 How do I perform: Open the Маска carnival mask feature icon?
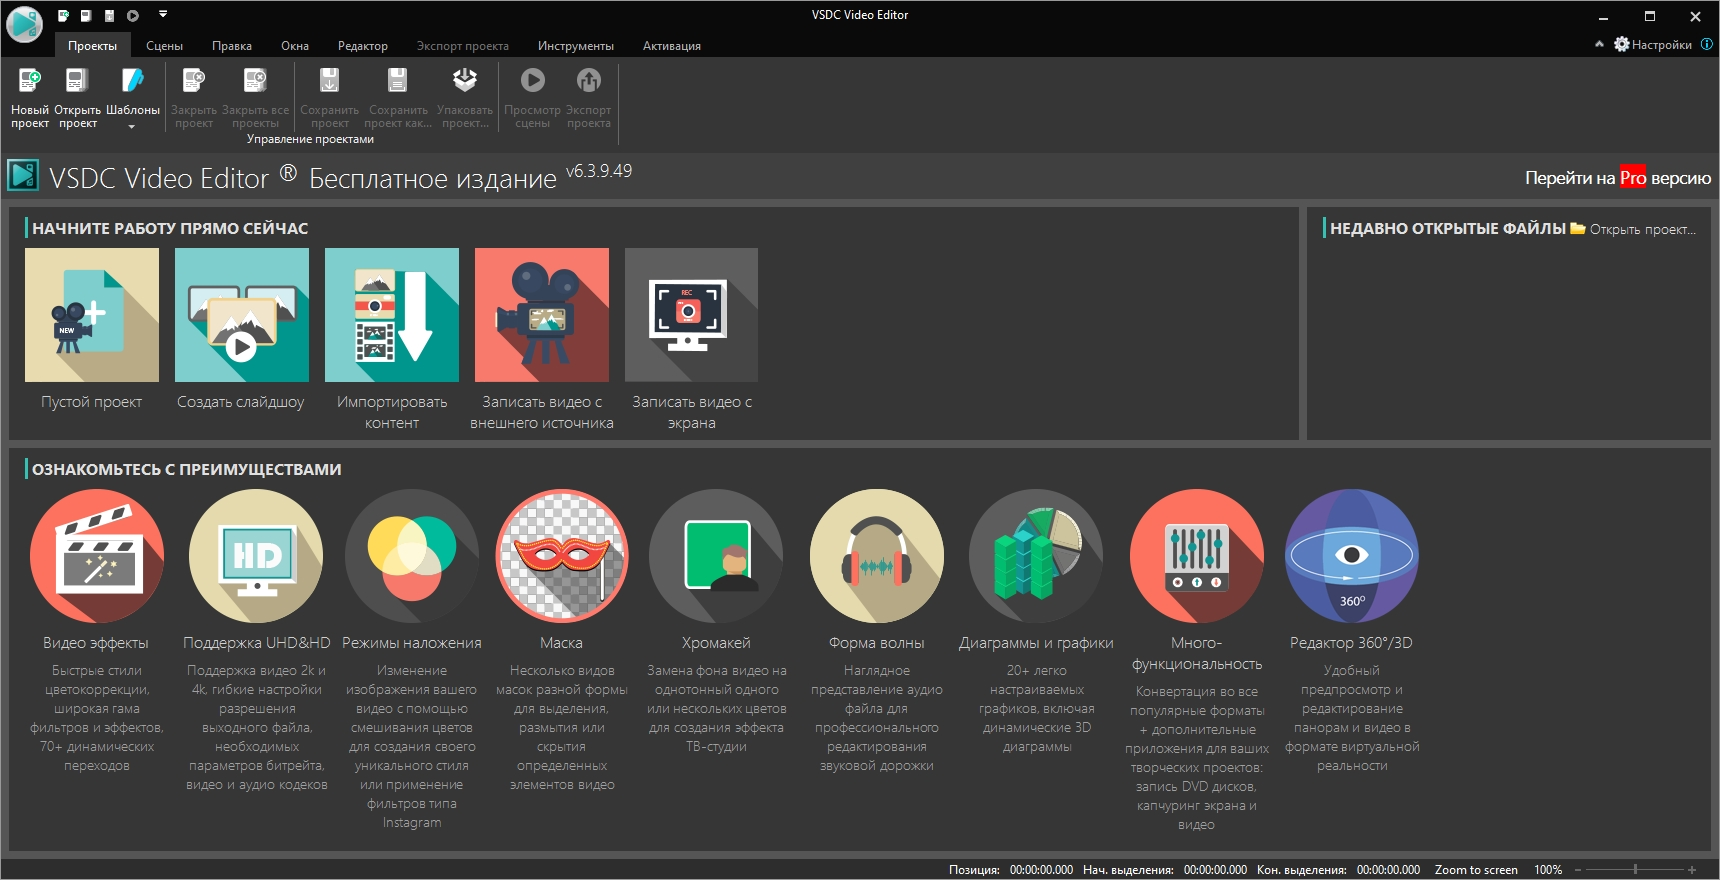[562, 556]
